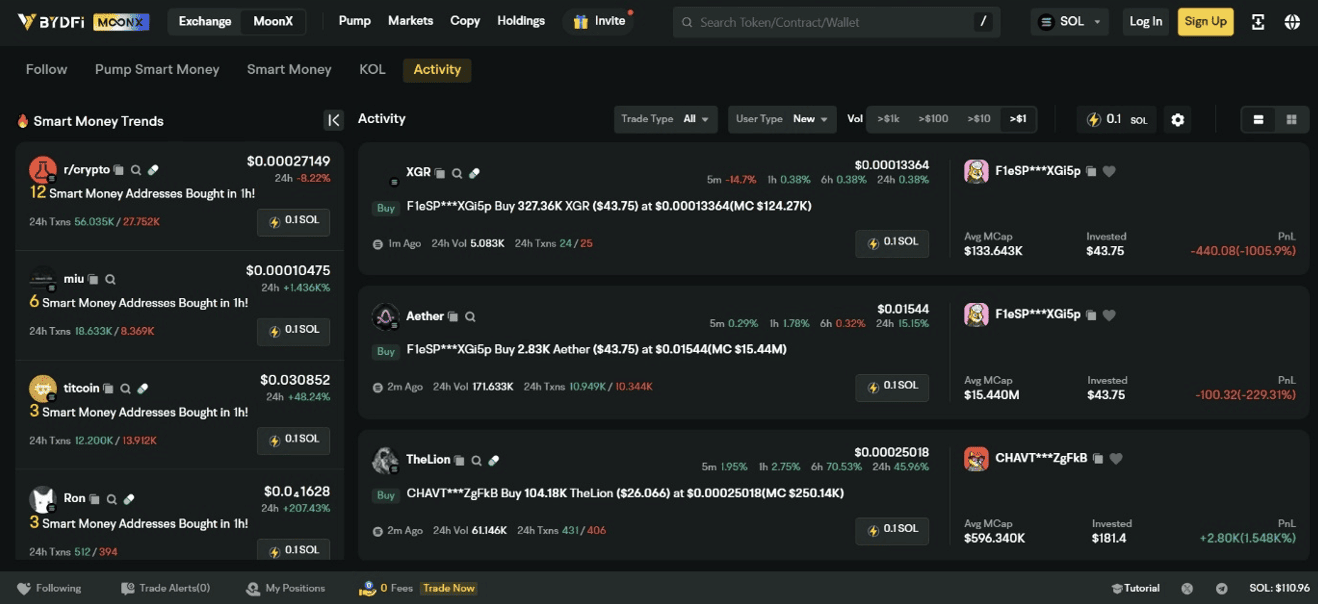Viewport: 1318px width, 604px height.
Task: Open the language globe icon
Action: point(1292,22)
